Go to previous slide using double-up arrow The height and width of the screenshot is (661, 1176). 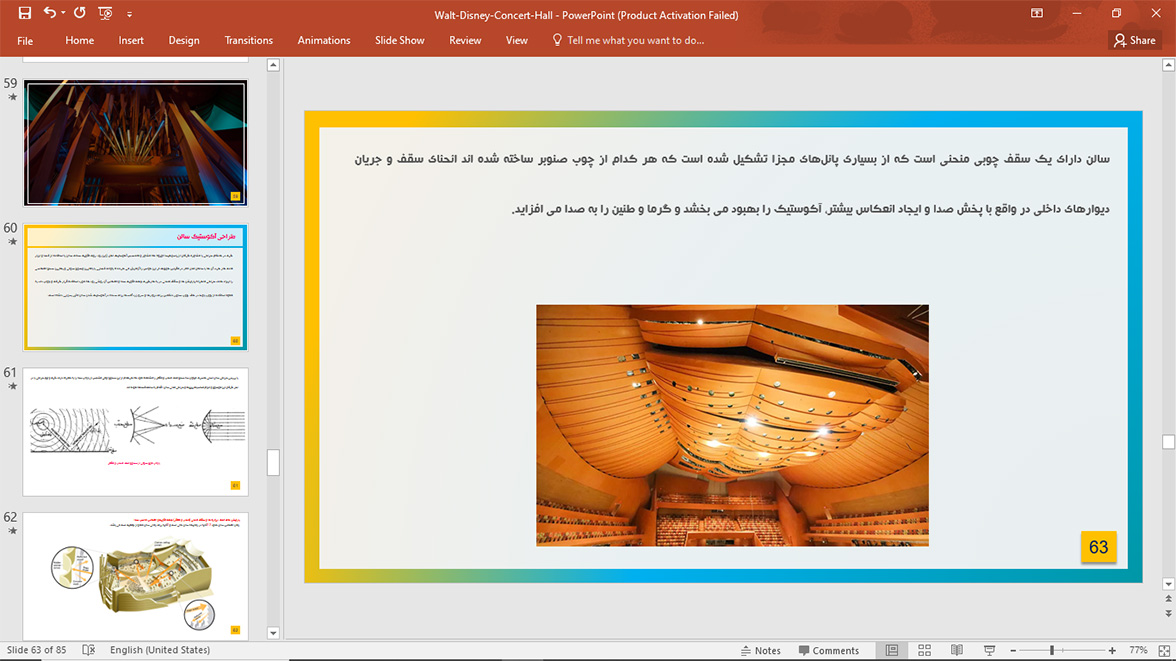pyautogui.click(x=1168, y=599)
